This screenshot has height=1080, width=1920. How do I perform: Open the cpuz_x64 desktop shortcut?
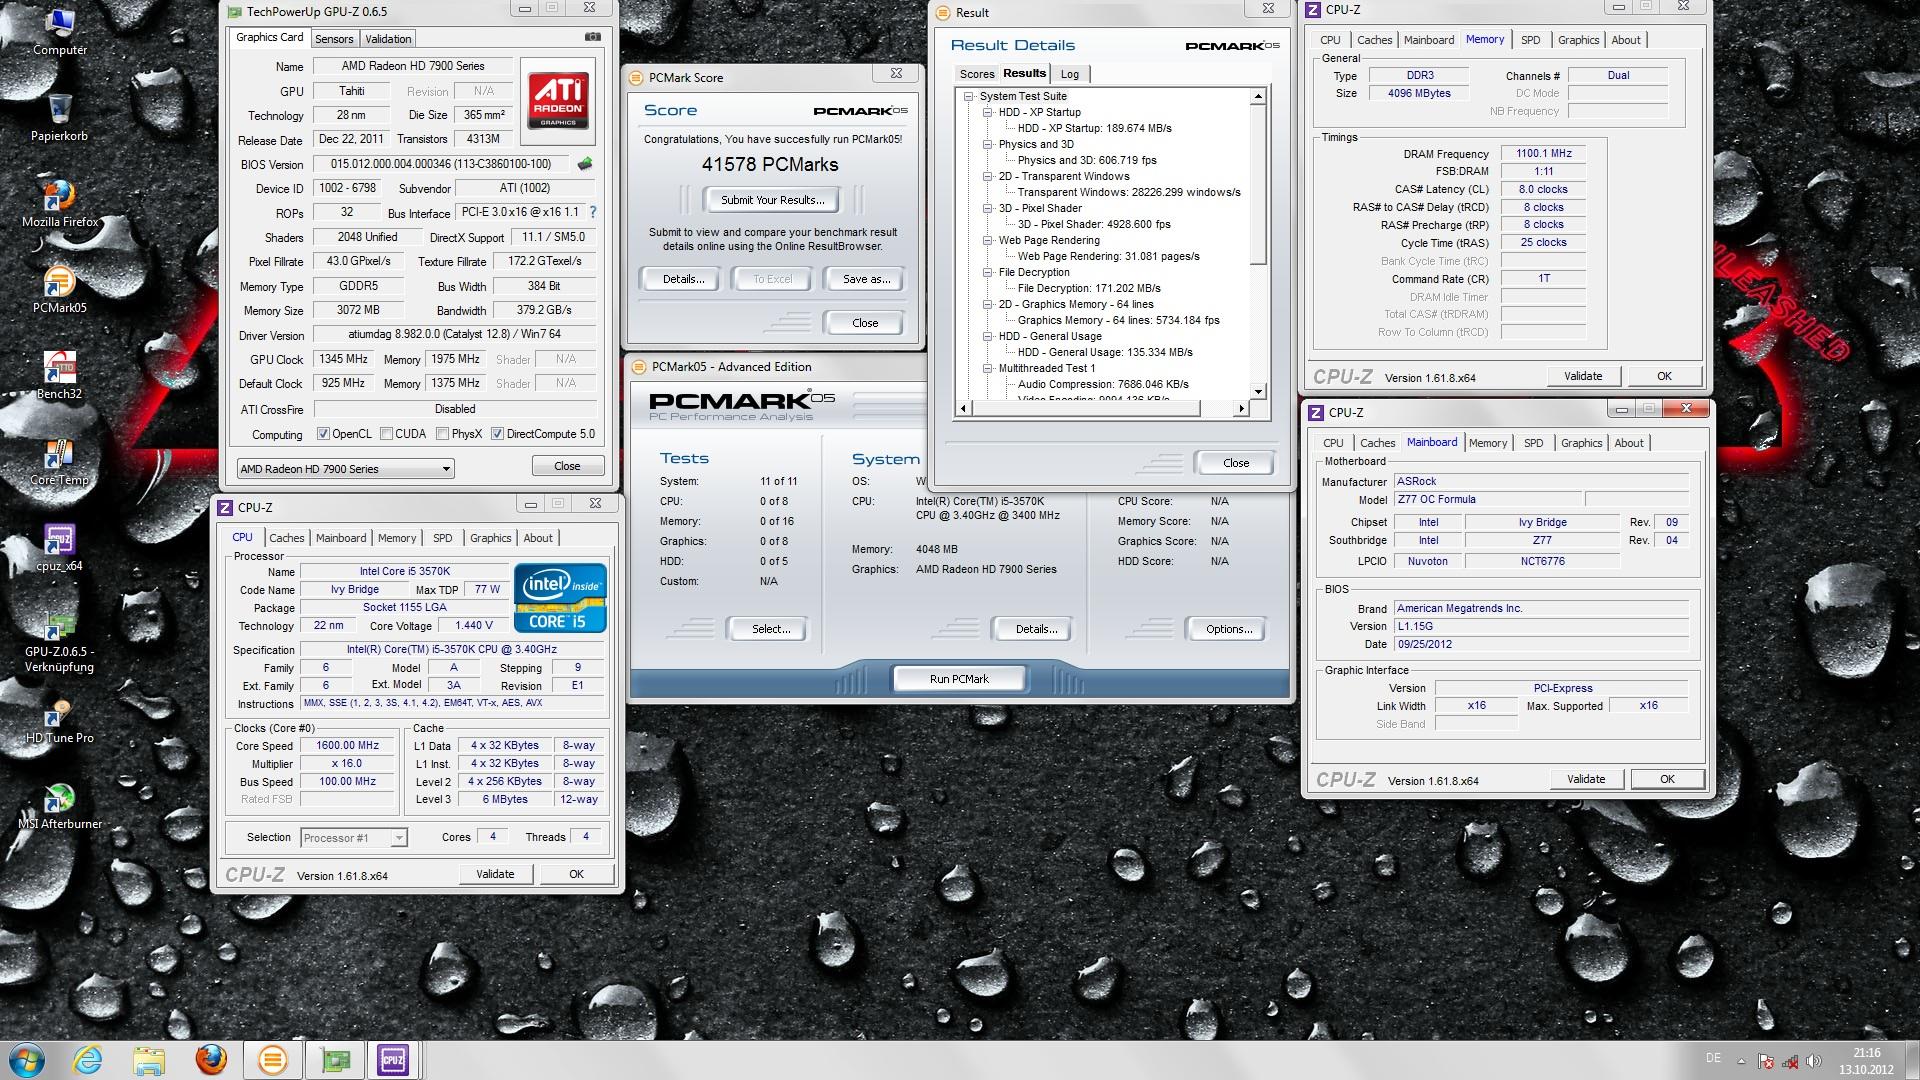59,547
